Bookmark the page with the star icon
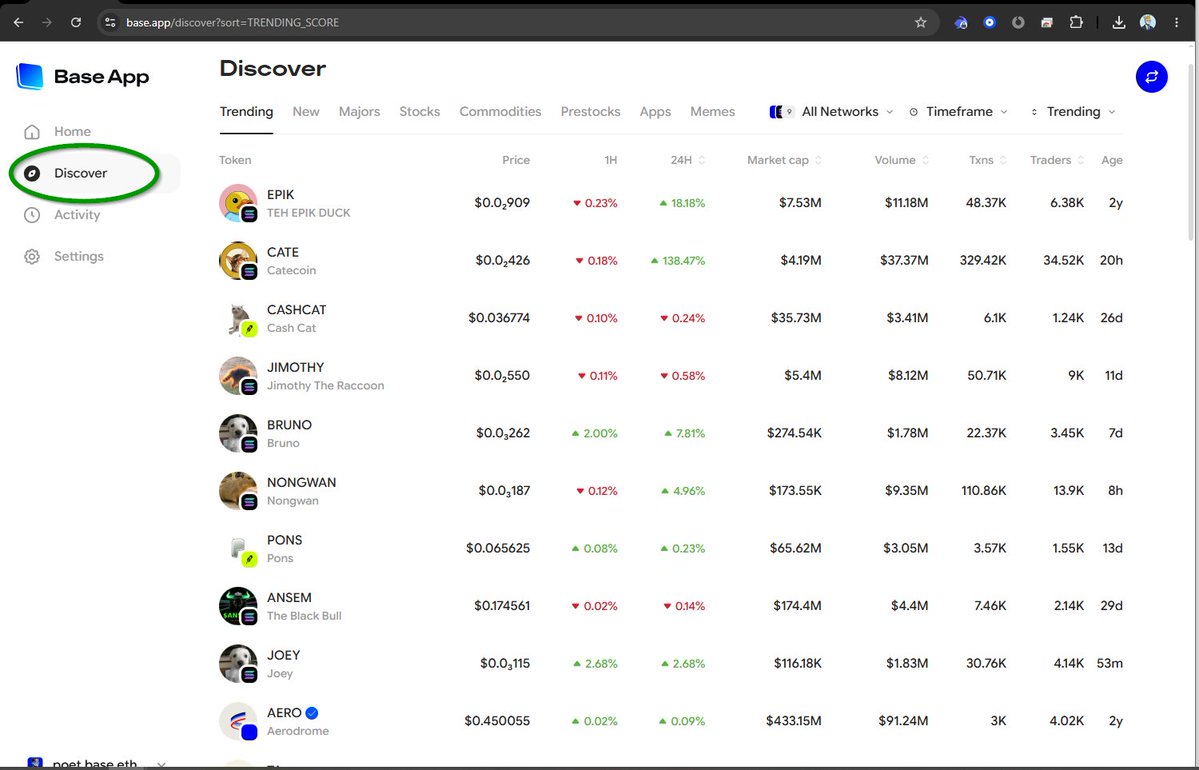The height and width of the screenshot is (770, 1199). tap(921, 22)
